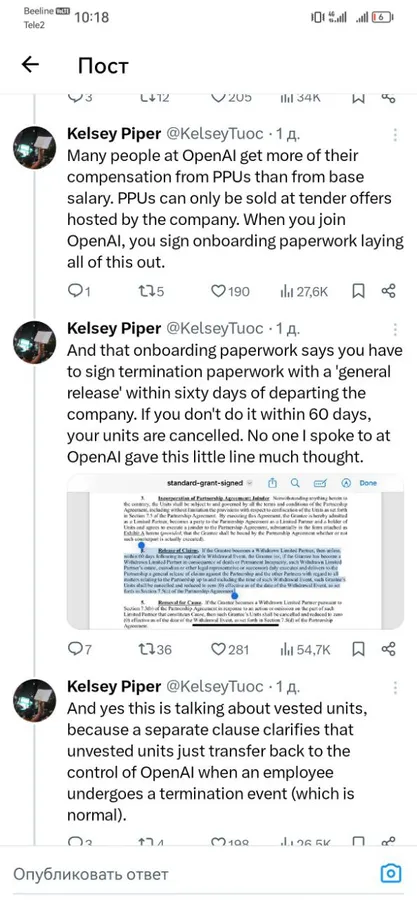The image size is (417, 900).
Task: Open three-dot menu on first Kelsey Piper tweet
Action: pyautogui.click(x=395, y=135)
